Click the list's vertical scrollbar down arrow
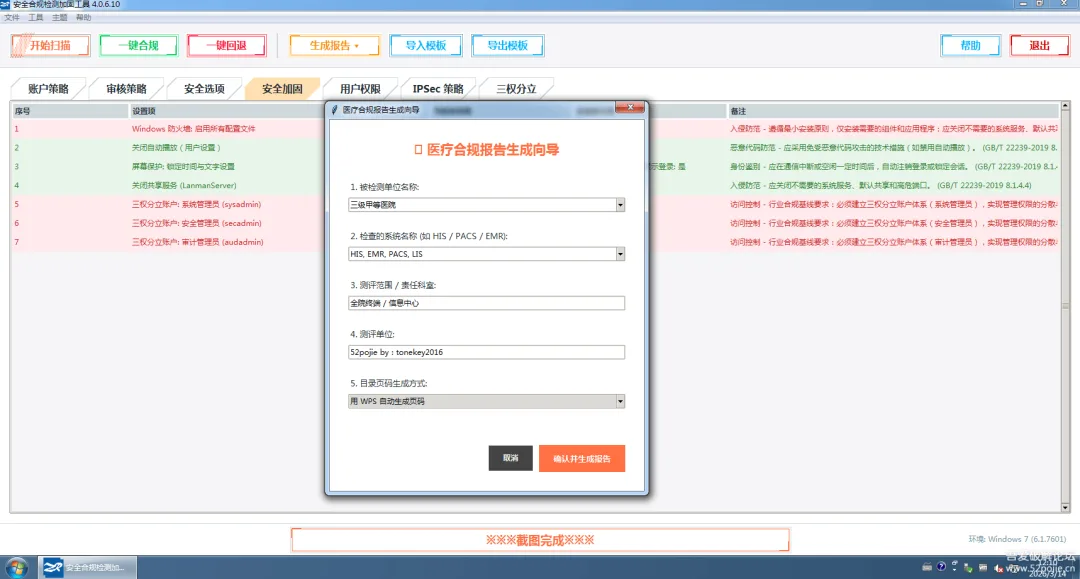Image resolution: width=1080 pixels, height=579 pixels. pos(1065,507)
